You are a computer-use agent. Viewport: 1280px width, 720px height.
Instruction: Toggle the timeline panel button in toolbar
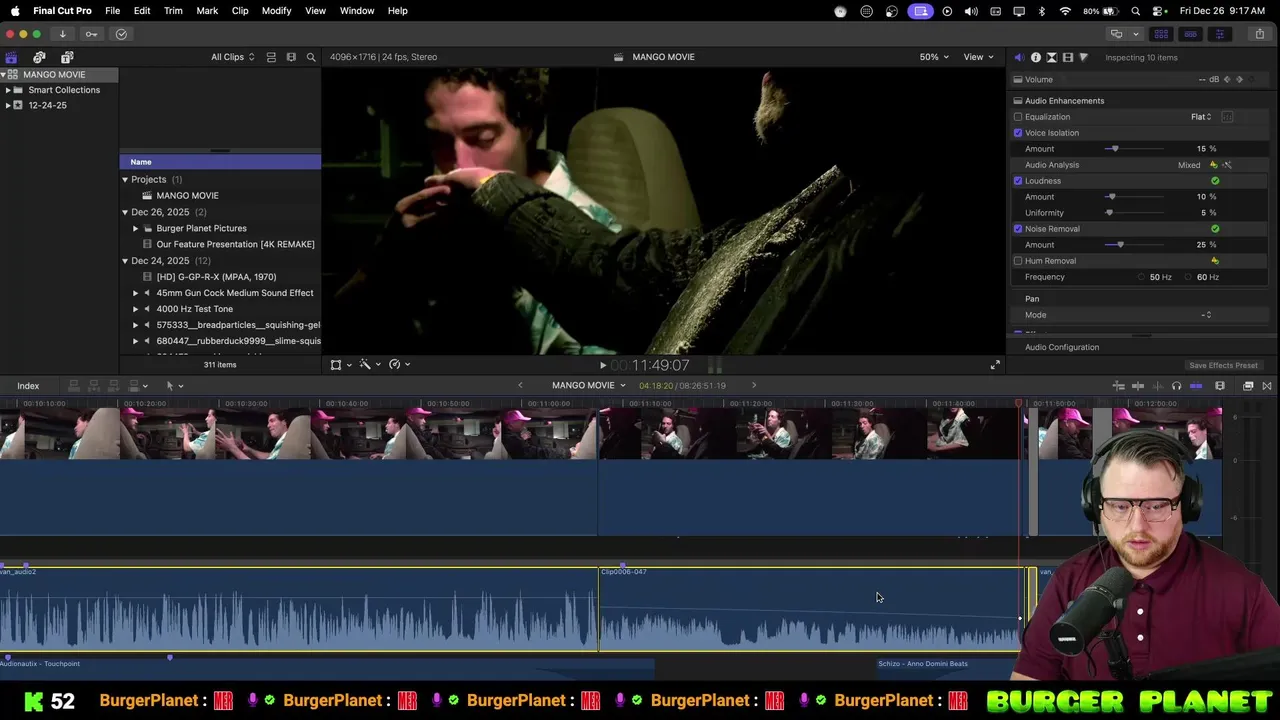pos(1190,34)
